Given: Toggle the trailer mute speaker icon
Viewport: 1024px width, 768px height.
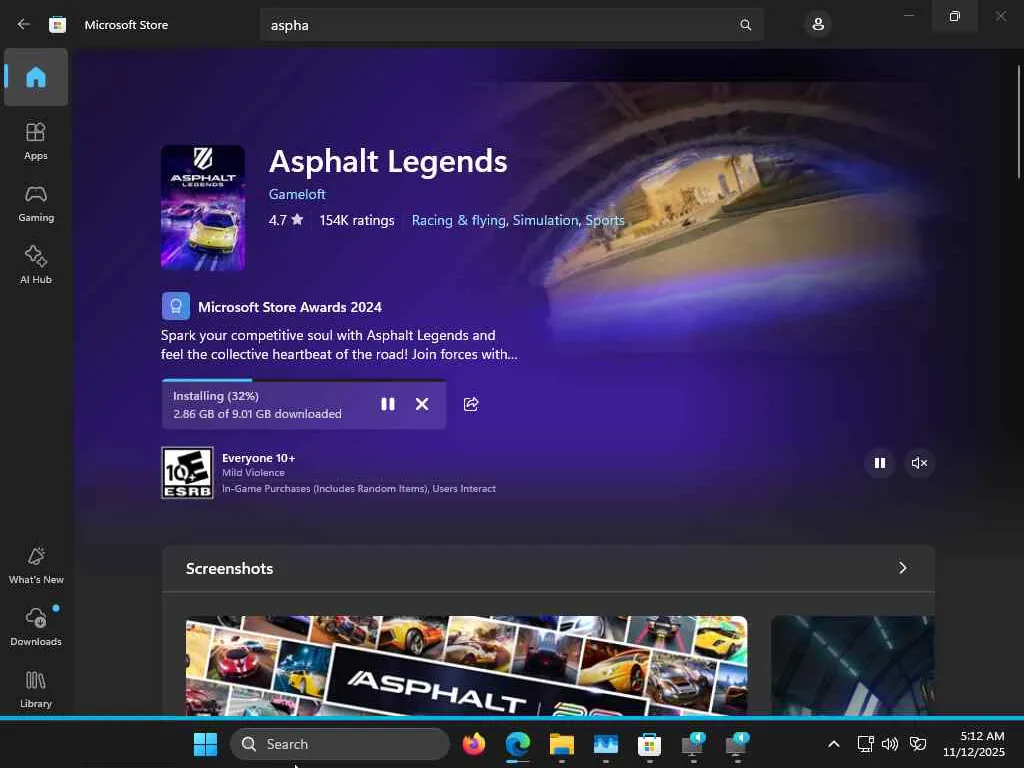Looking at the screenshot, I should [919, 463].
